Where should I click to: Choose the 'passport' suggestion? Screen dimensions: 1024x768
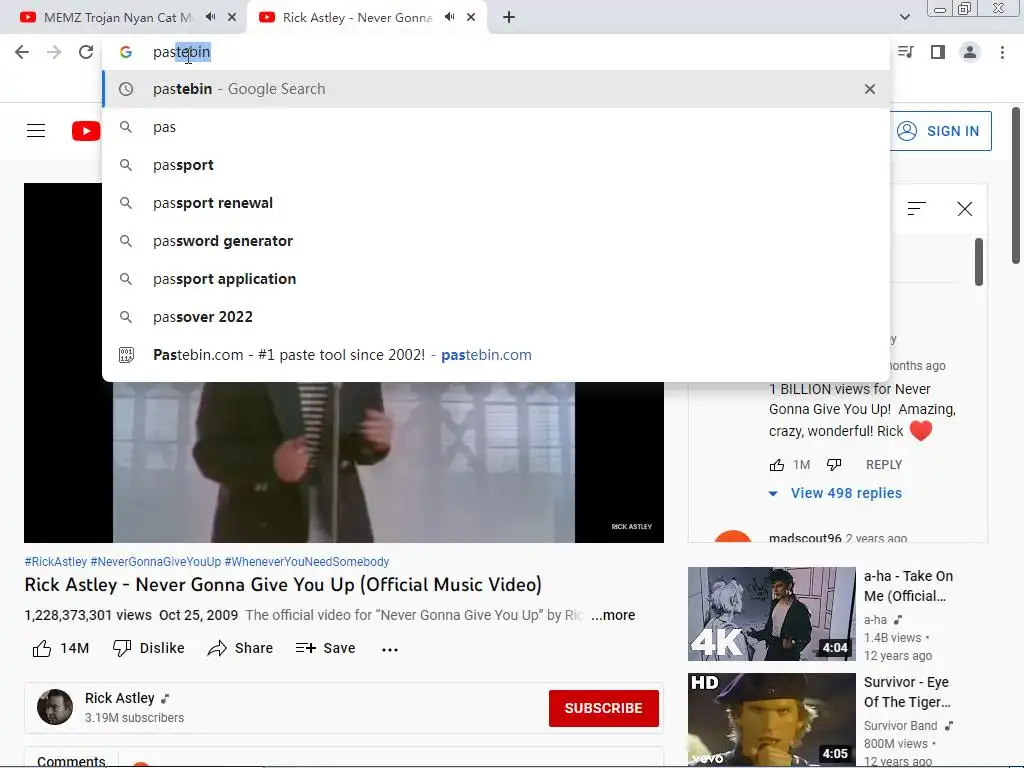pos(496,165)
